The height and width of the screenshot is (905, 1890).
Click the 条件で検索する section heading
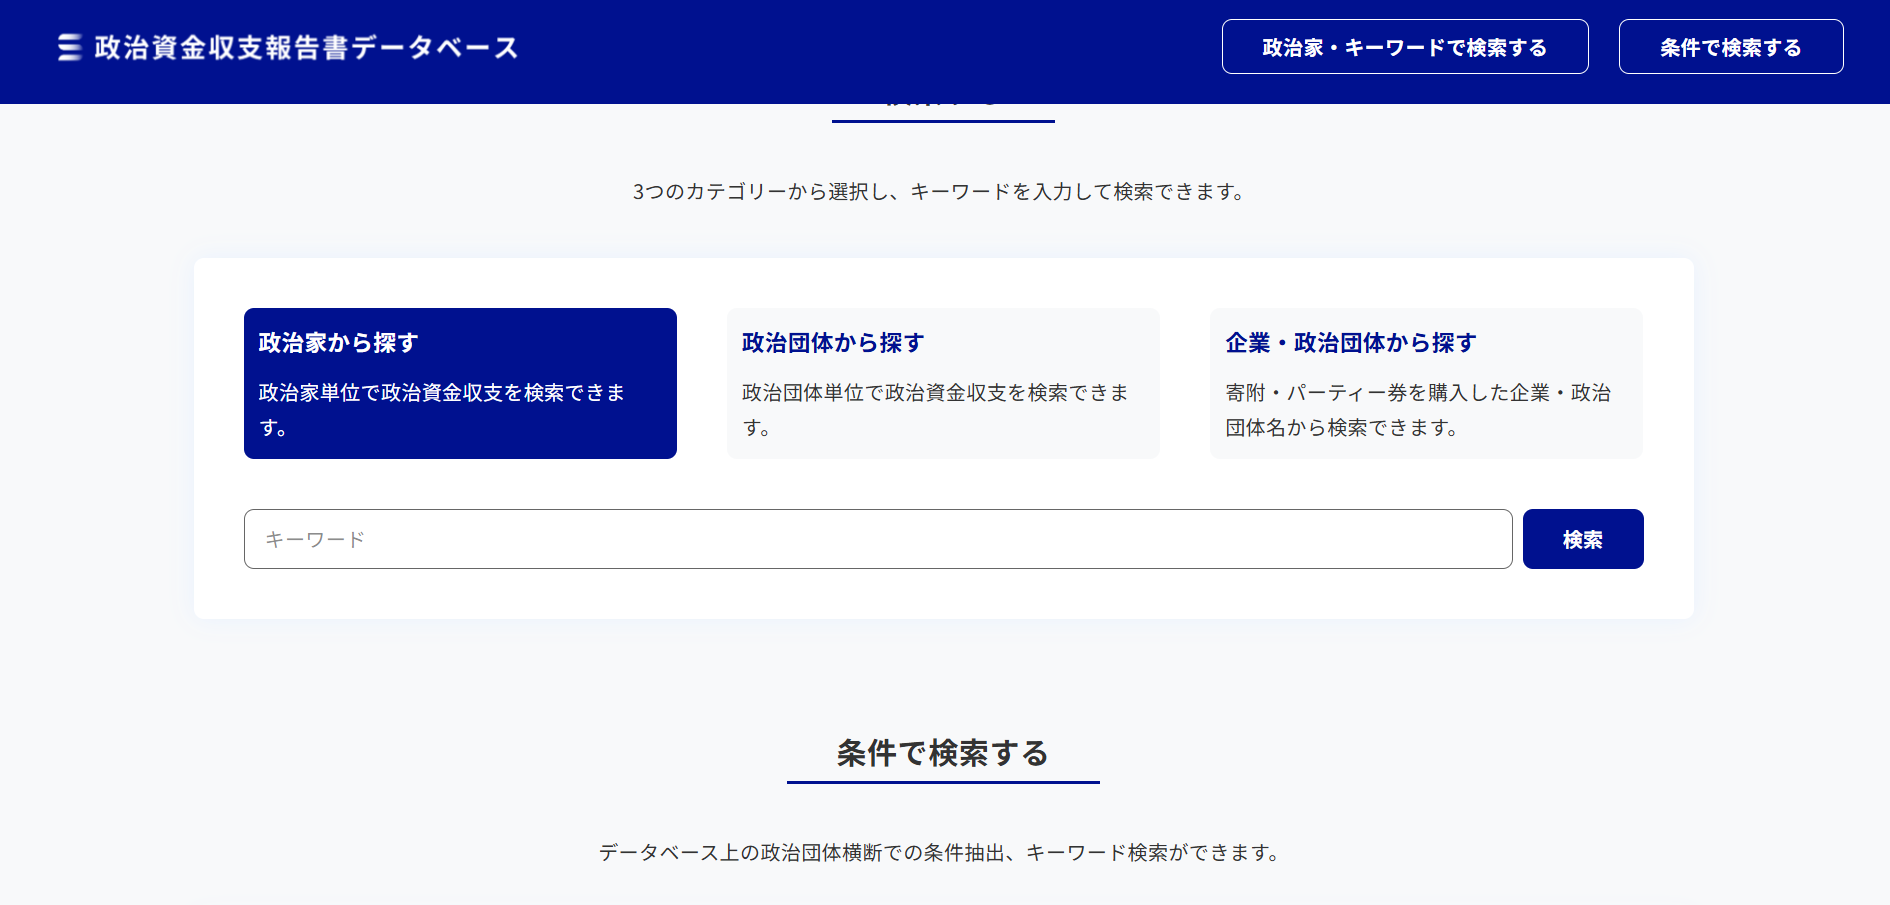click(942, 753)
